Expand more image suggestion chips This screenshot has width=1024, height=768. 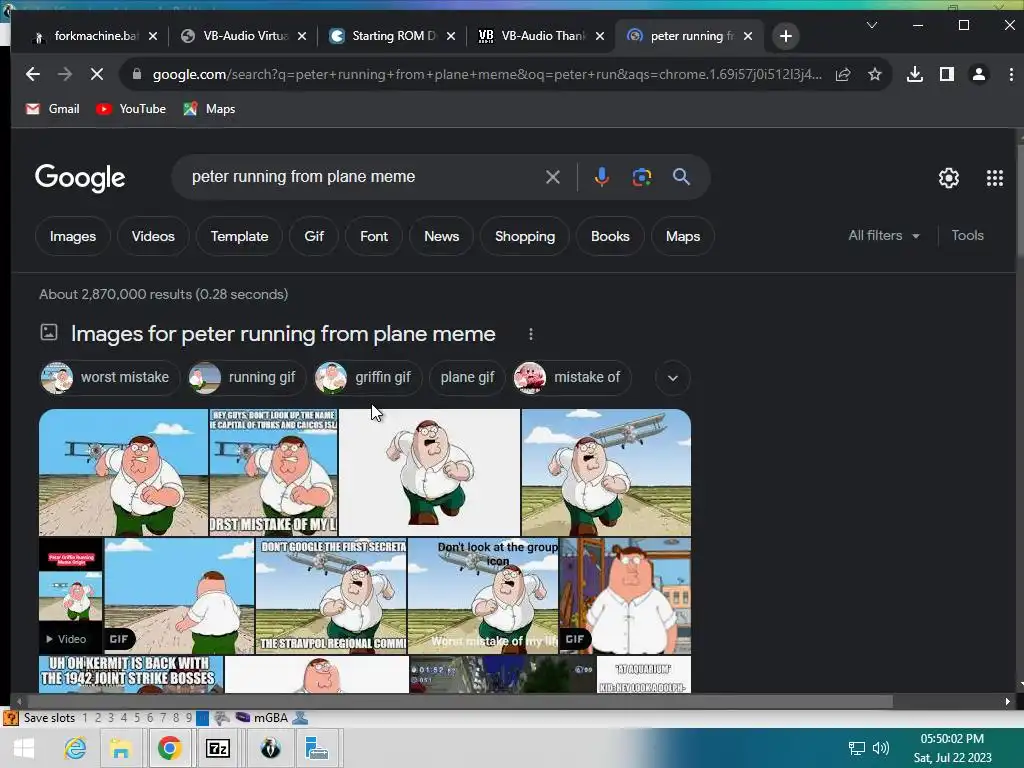pyautogui.click(x=673, y=378)
